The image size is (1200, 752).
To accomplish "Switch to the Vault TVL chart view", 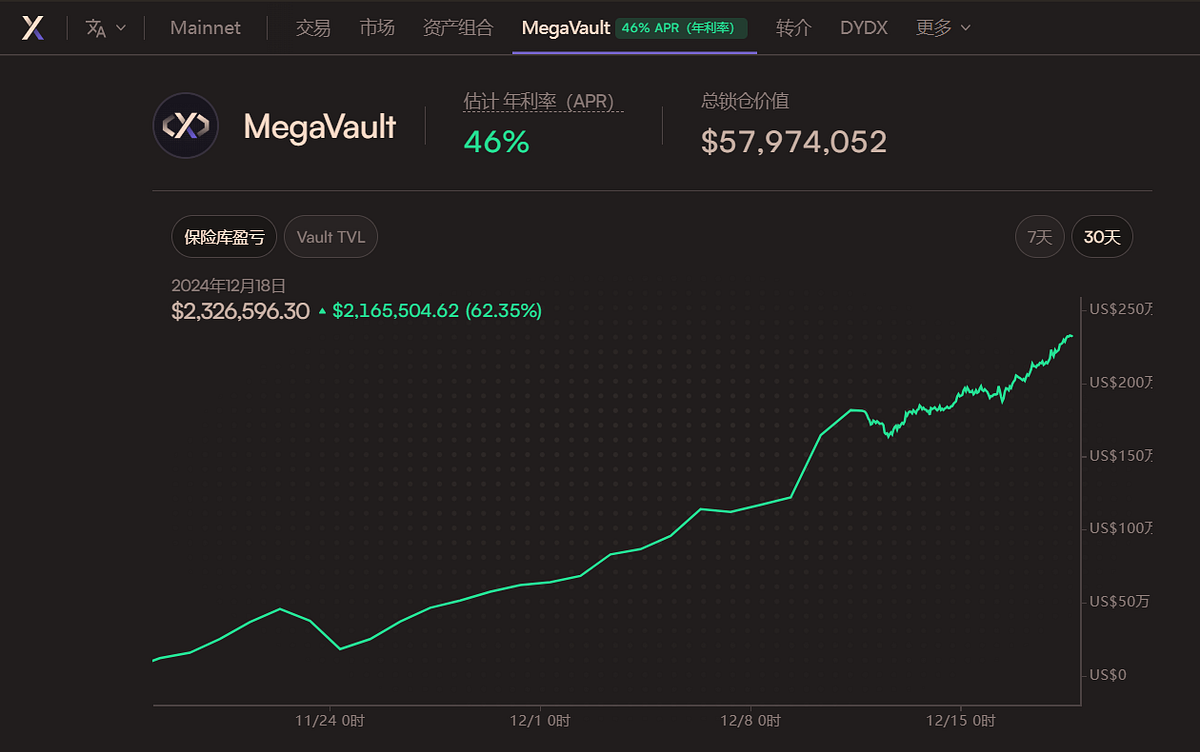I will (x=330, y=236).
